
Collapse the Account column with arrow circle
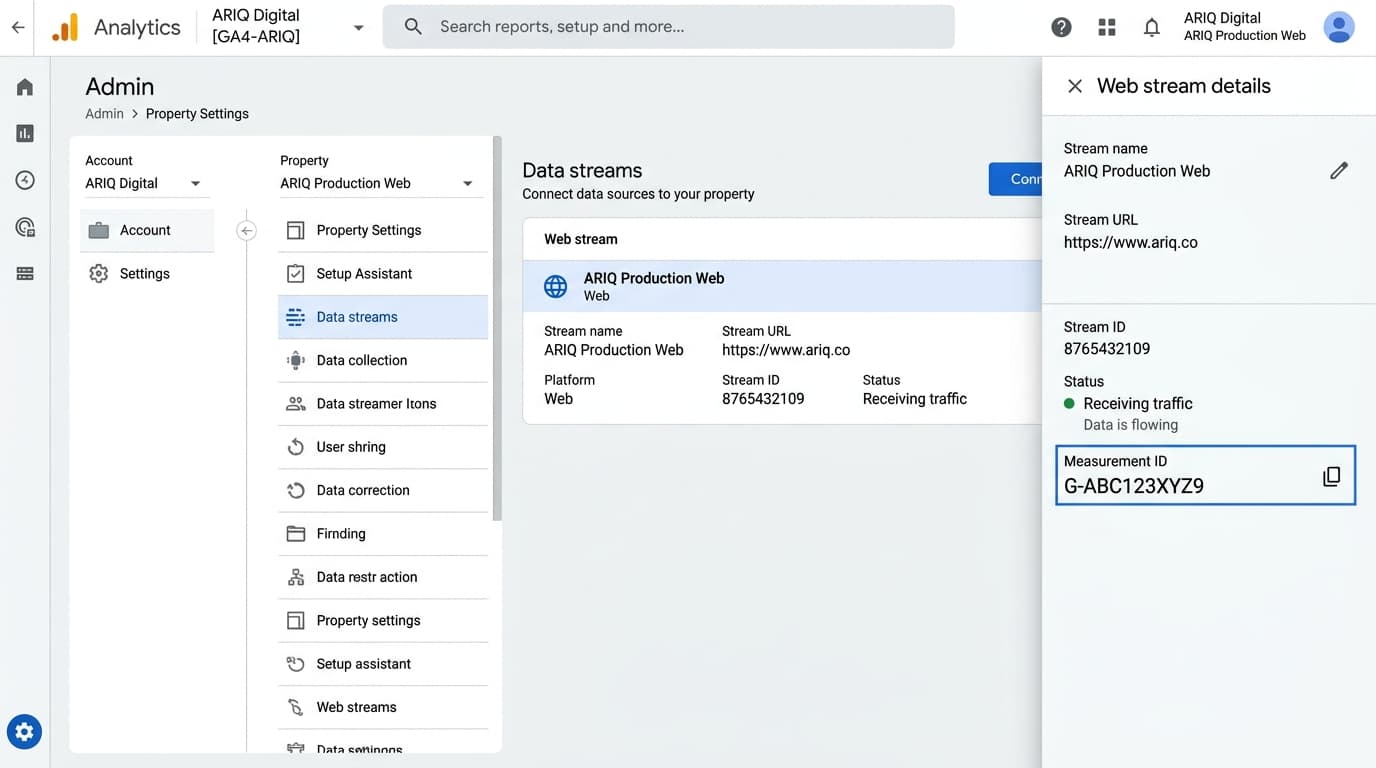(x=246, y=231)
